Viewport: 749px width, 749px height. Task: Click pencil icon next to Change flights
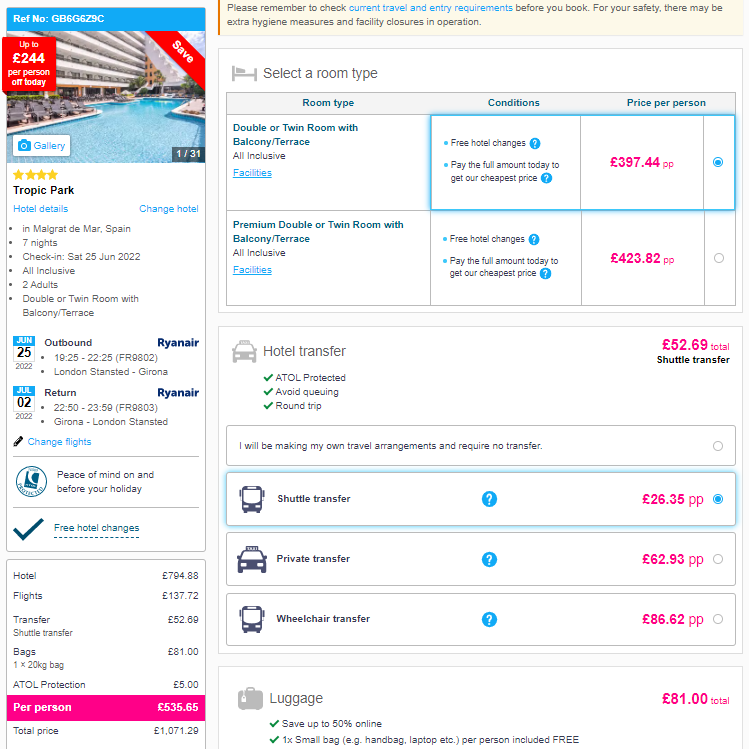[18, 441]
